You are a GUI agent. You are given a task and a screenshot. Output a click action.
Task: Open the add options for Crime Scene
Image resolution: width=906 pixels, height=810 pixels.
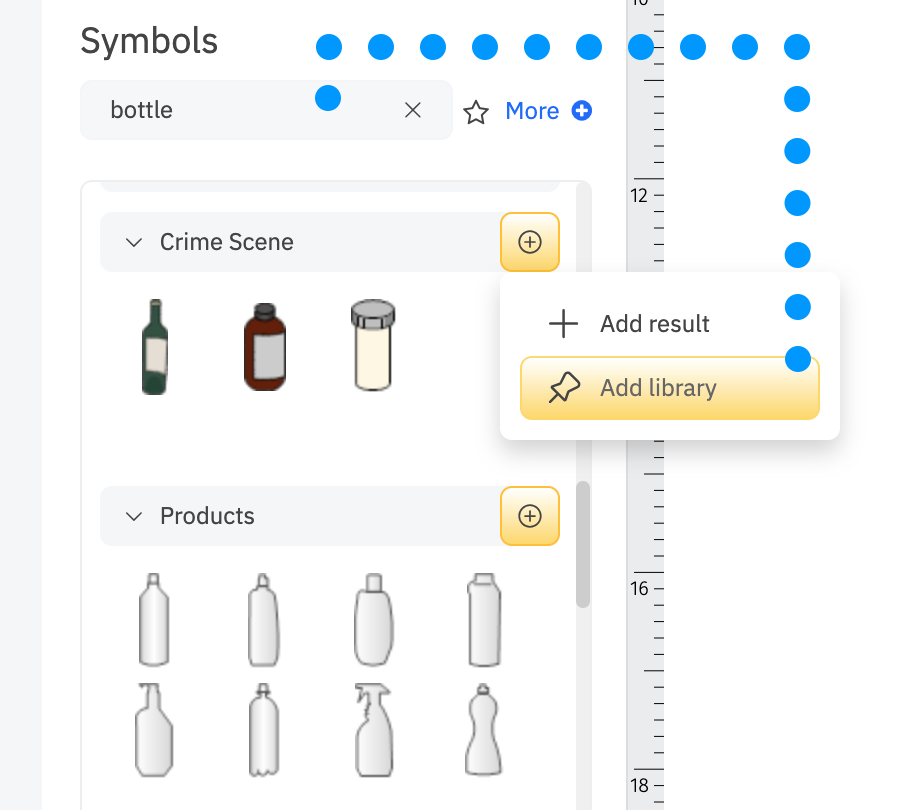[x=529, y=242]
